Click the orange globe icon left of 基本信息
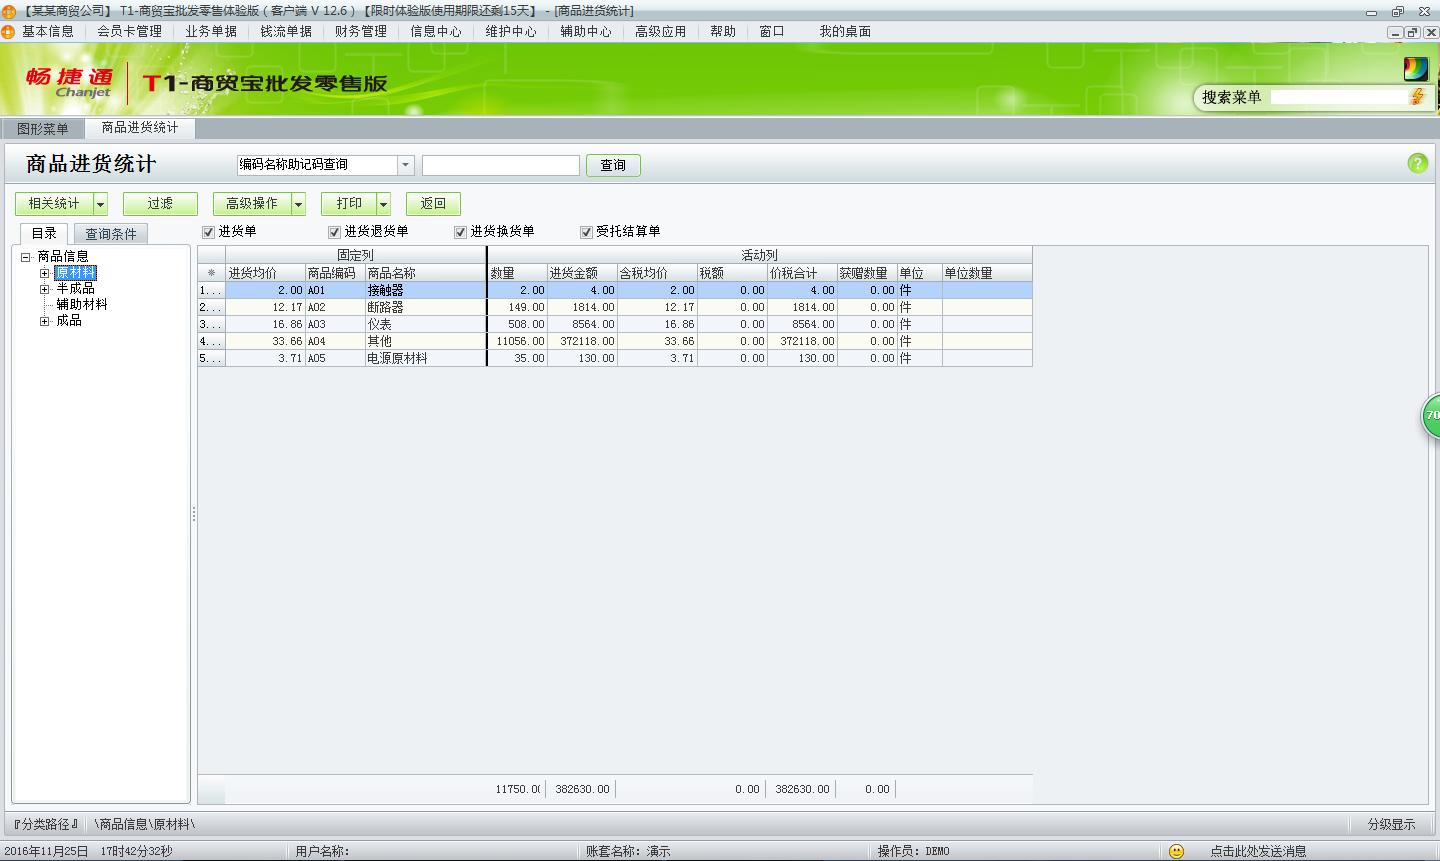 9,31
